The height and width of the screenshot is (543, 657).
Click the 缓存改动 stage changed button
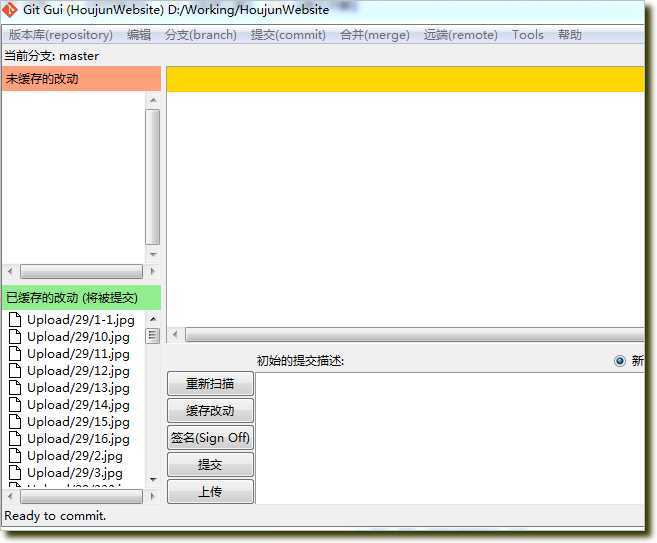(210, 411)
